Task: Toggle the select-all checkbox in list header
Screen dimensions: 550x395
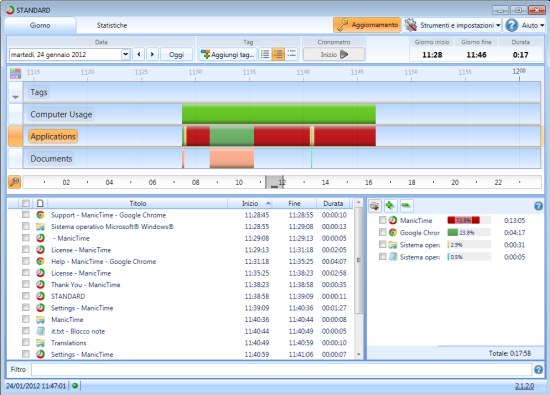Action: (26, 203)
